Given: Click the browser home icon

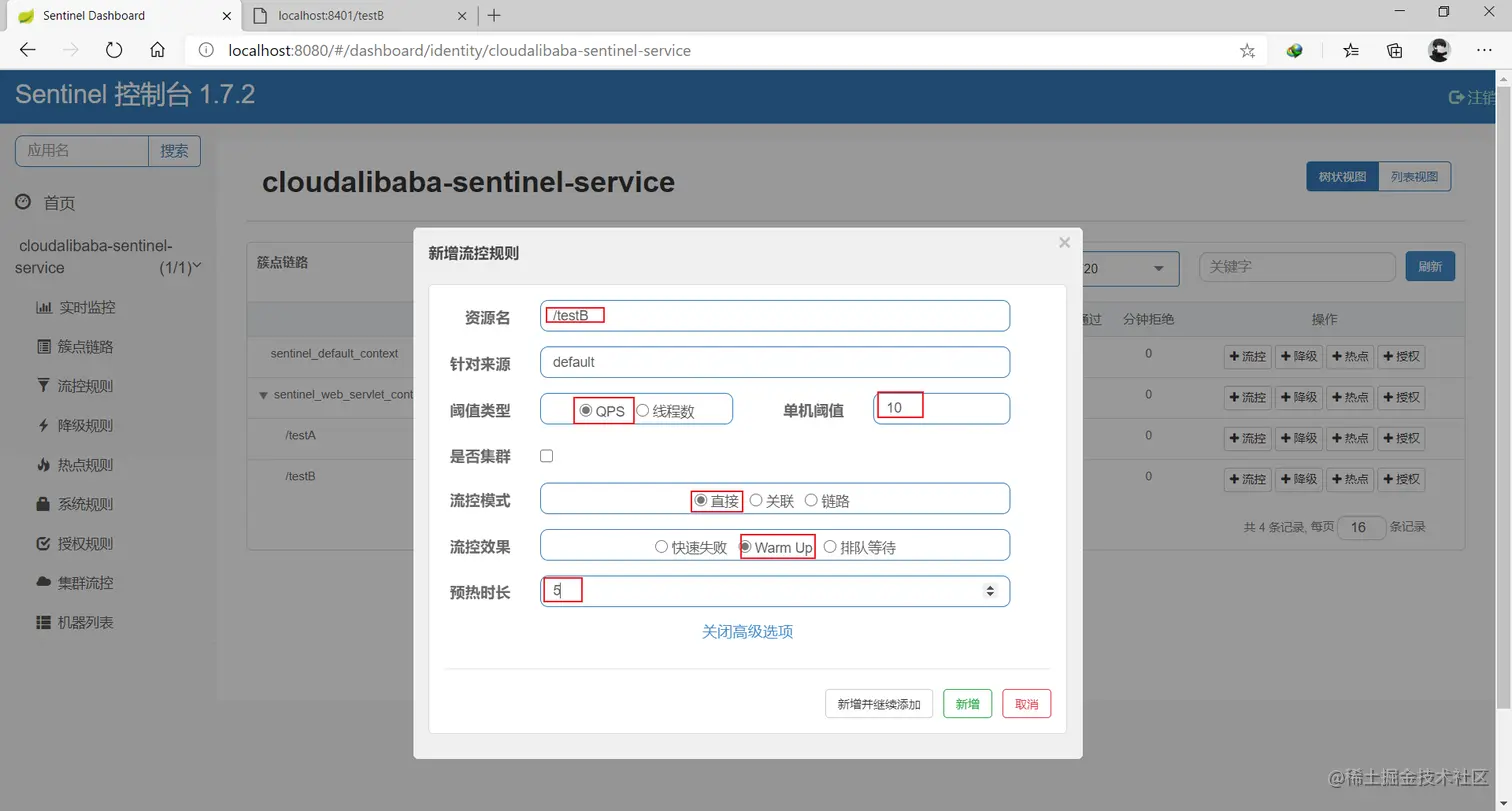Looking at the screenshot, I should click(x=157, y=50).
